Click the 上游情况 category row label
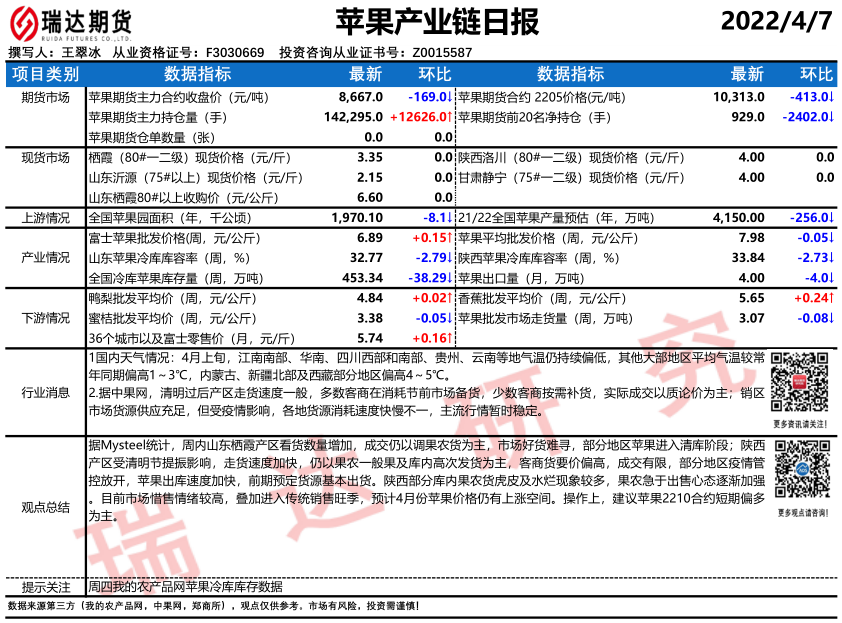This screenshot has height=623, width=842. (45, 218)
